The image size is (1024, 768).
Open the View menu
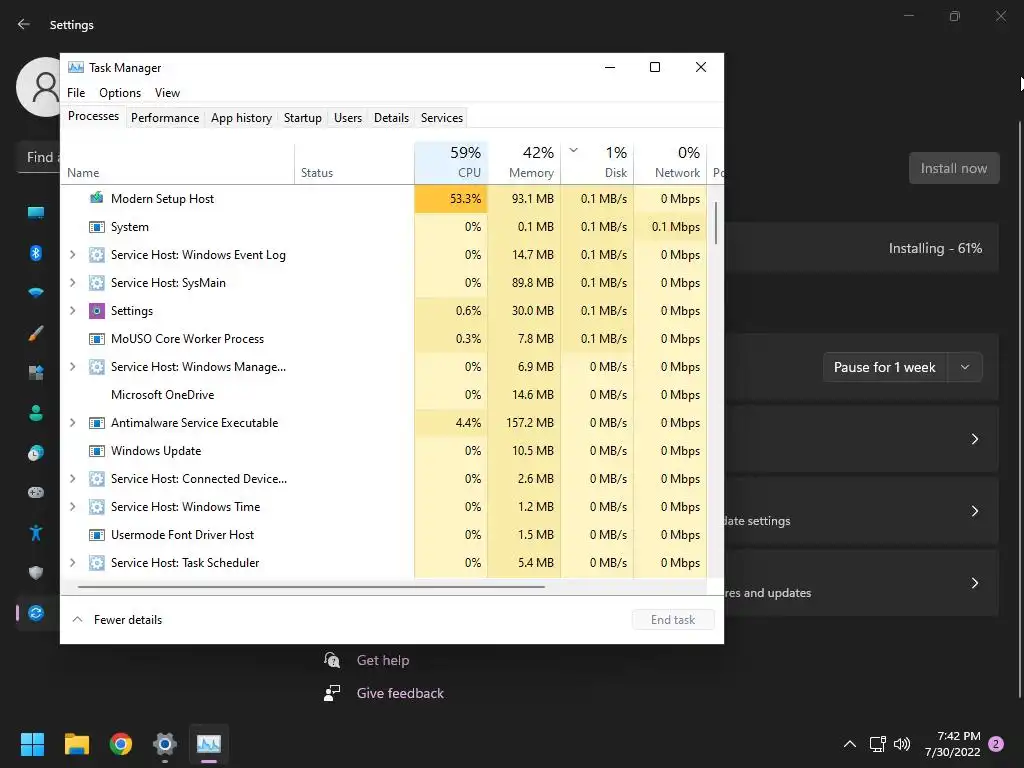tap(167, 93)
